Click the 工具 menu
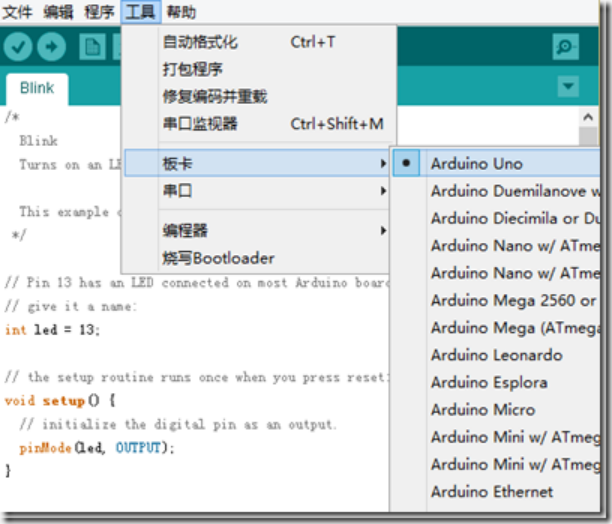612x524 pixels. (x=141, y=12)
